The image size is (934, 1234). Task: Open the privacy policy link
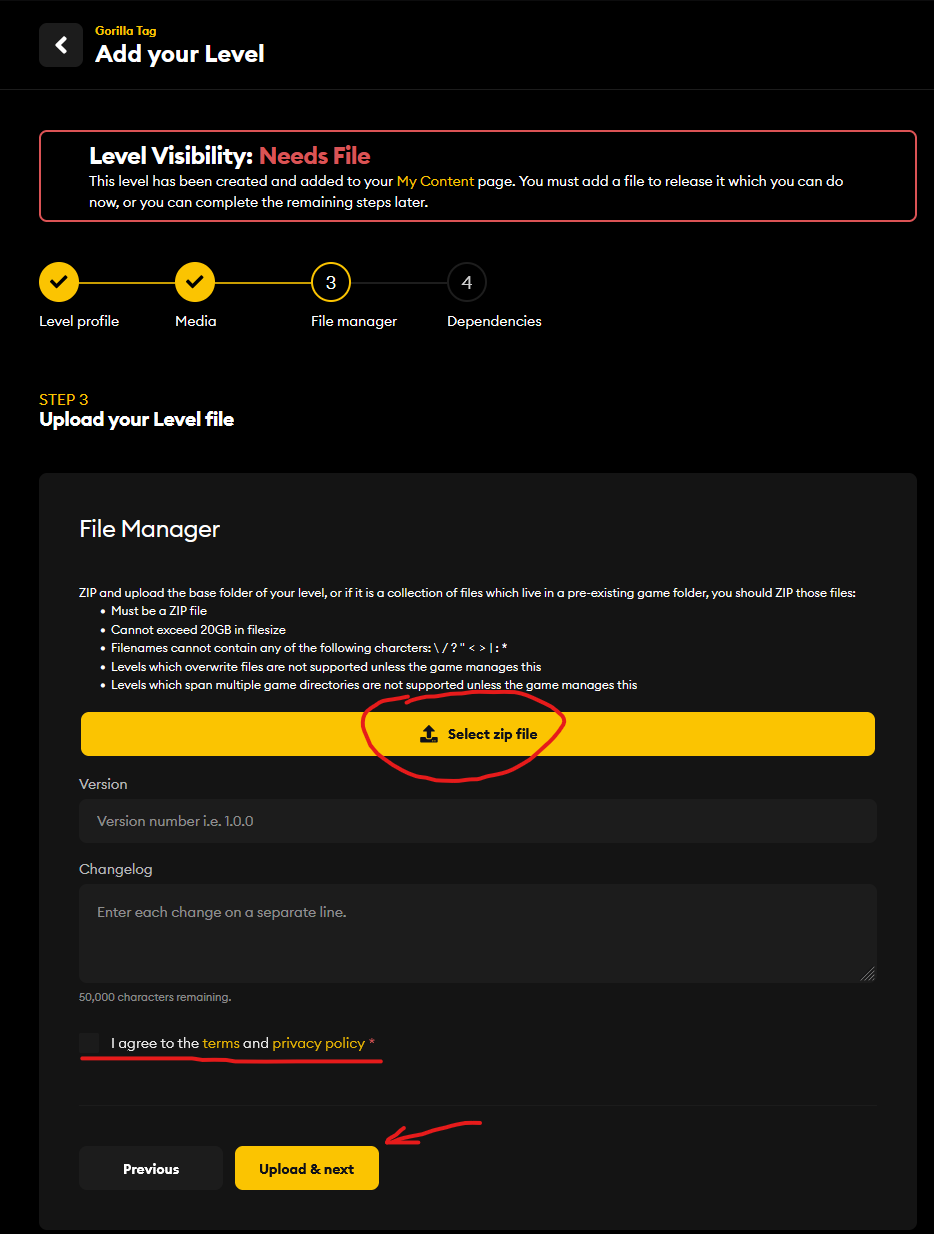pos(318,1043)
